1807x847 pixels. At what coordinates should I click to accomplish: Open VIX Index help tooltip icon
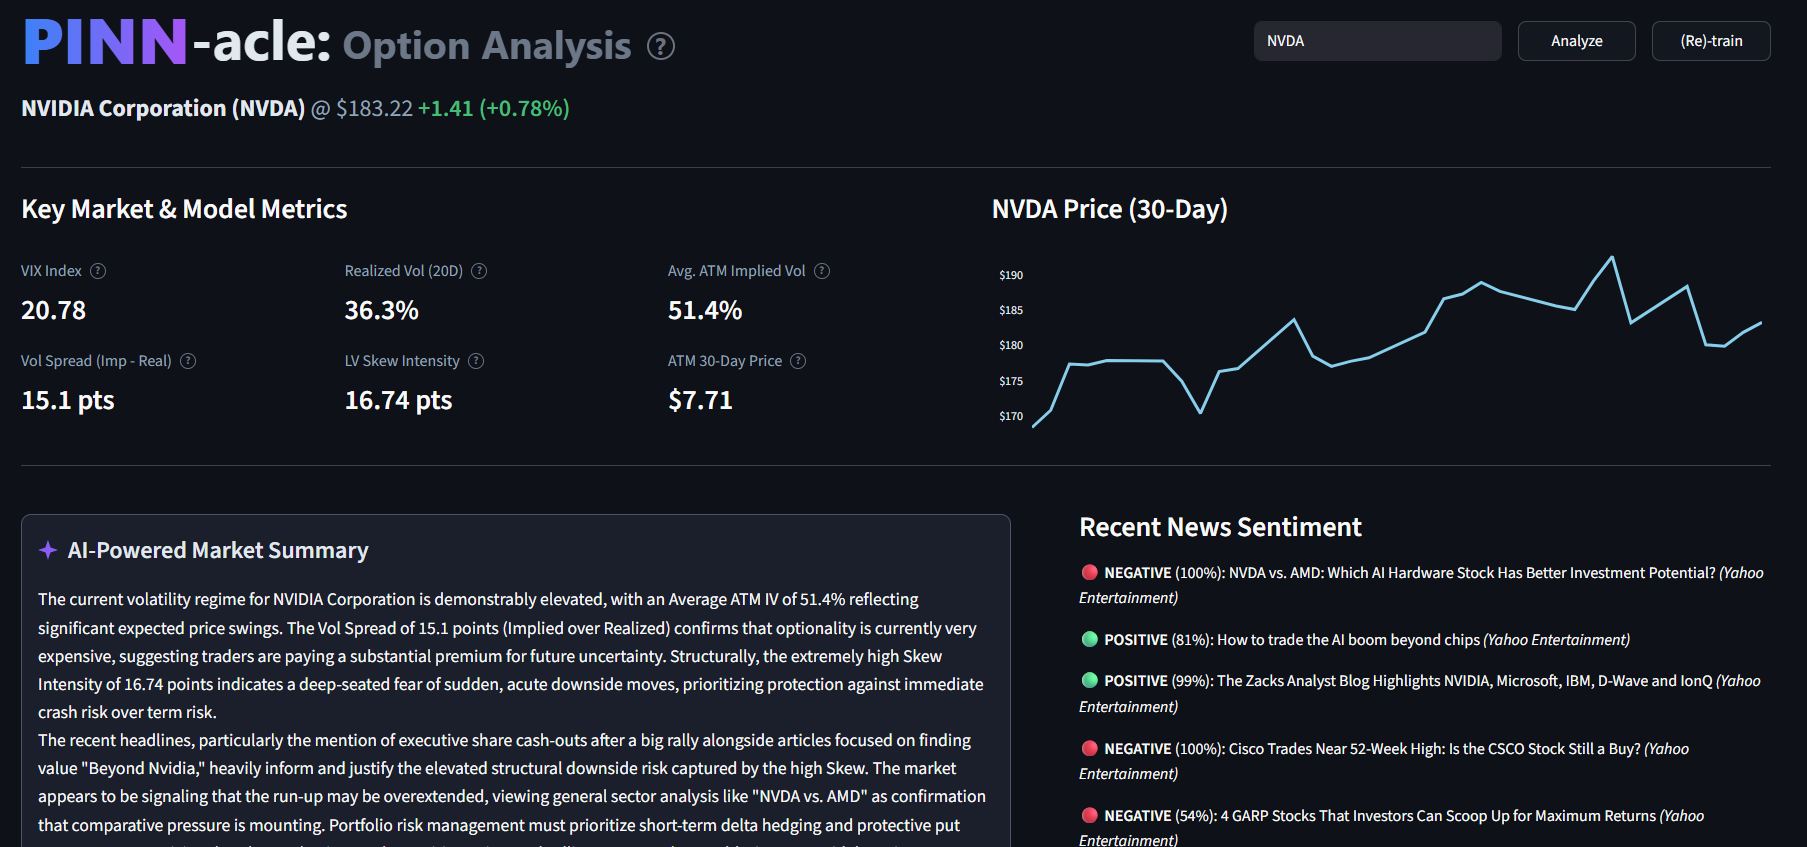click(98, 271)
